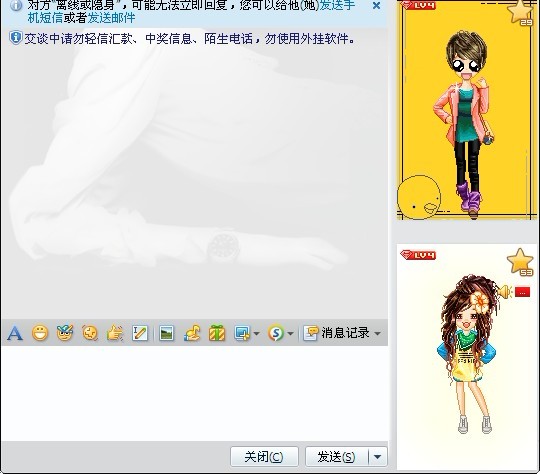Click the magic emoticon icon
The image size is (540, 474).
pos(65,333)
